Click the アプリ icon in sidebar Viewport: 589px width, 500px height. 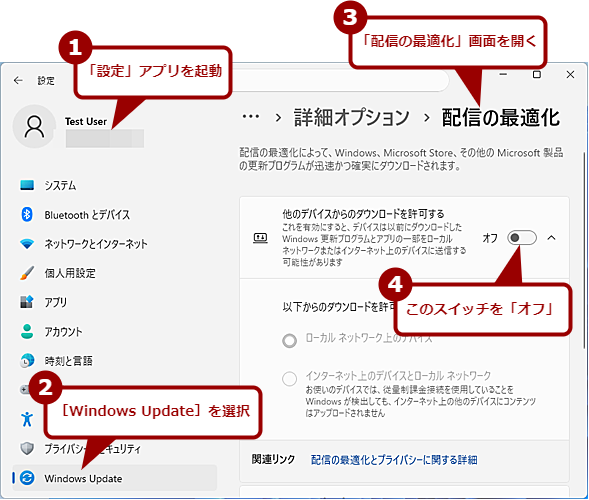tap(27, 302)
